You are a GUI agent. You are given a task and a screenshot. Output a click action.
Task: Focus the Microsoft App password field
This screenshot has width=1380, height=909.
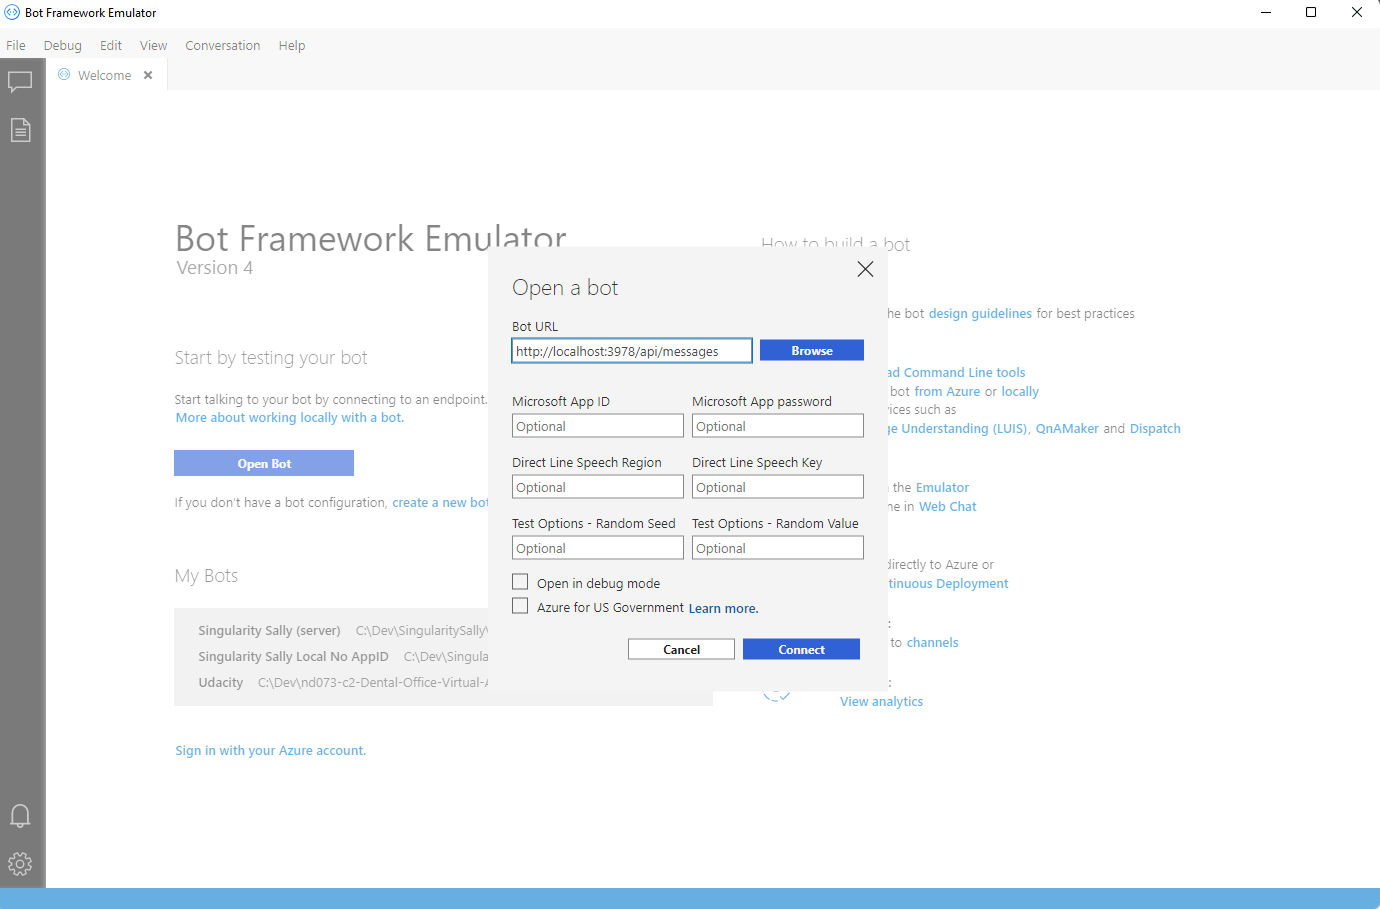coord(778,426)
